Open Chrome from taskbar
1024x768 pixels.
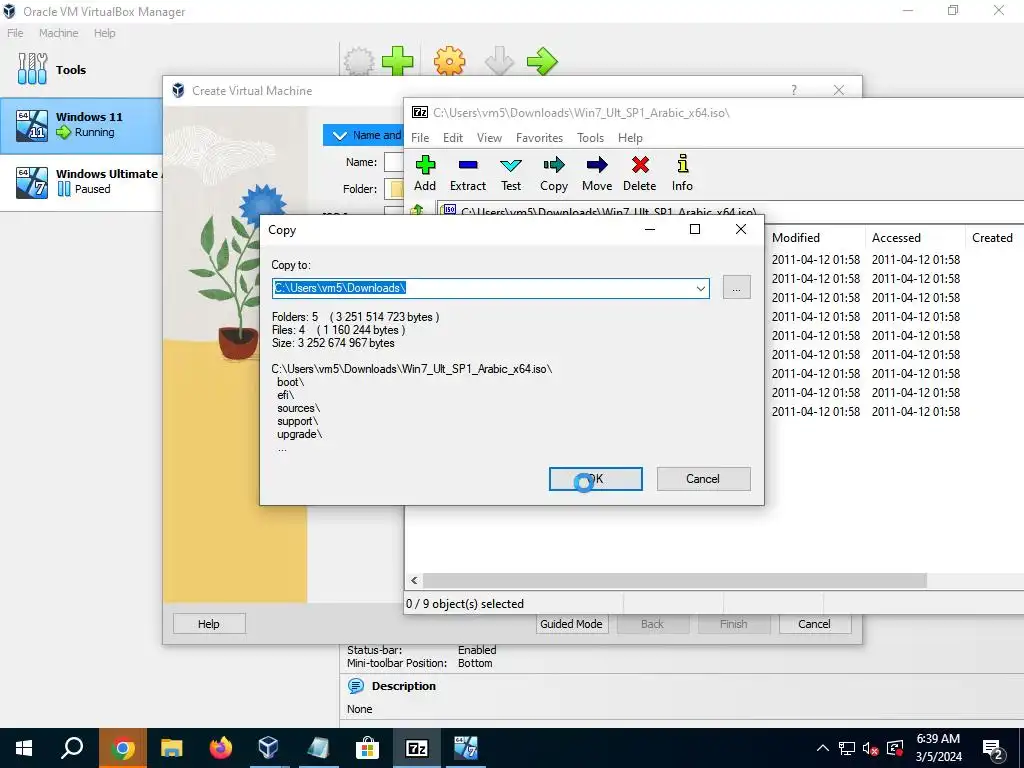pyautogui.click(x=122, y=748)
